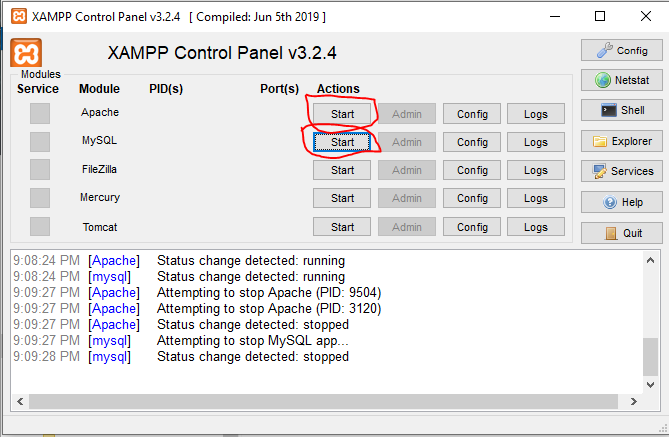Open Help with the question mark icon
This screenshot has width=669, height=437.
pos(622,202)
